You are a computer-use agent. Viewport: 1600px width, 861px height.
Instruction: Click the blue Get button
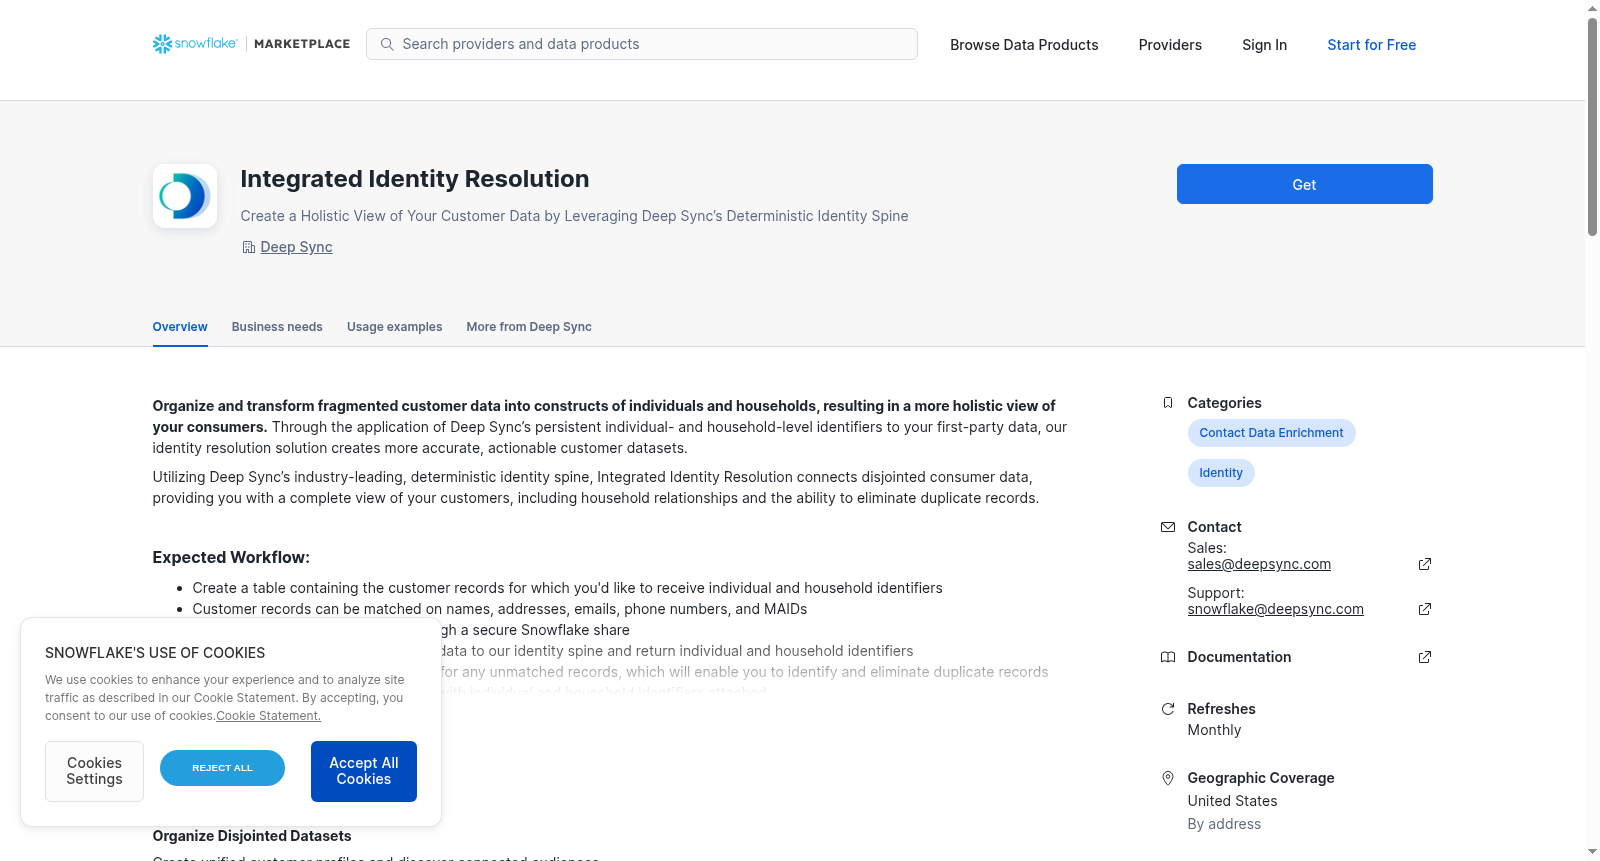pyautogui.click(x=1304, y=184)
